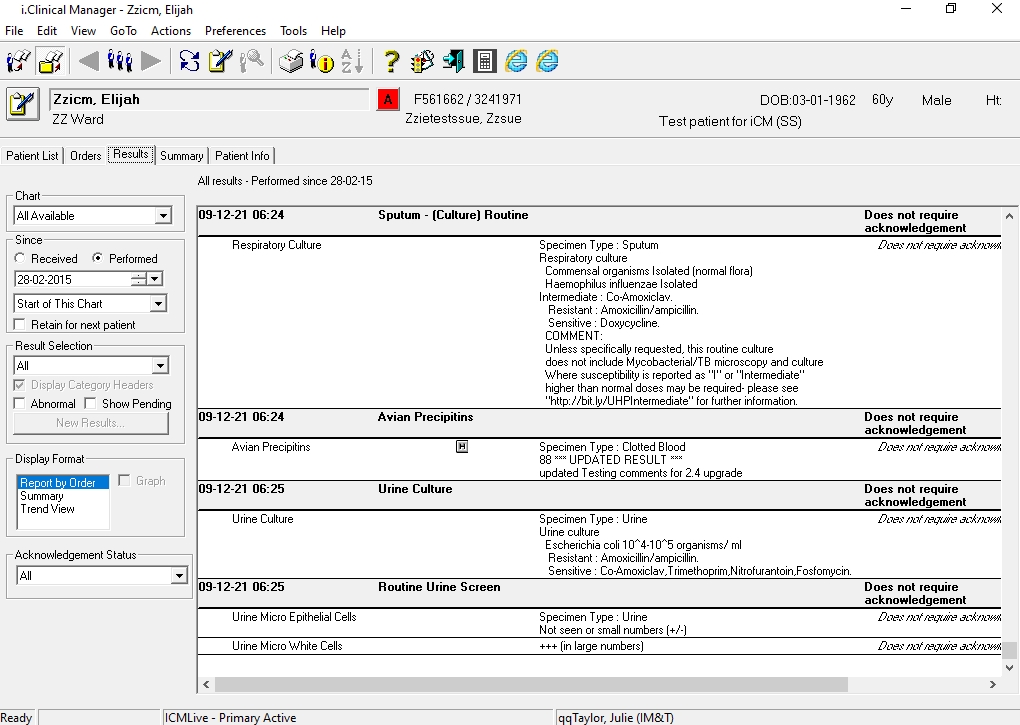Open the calculator toolbar icon
The height and width of the screenshot is (725, 1020).
click(x=485, y=61)
